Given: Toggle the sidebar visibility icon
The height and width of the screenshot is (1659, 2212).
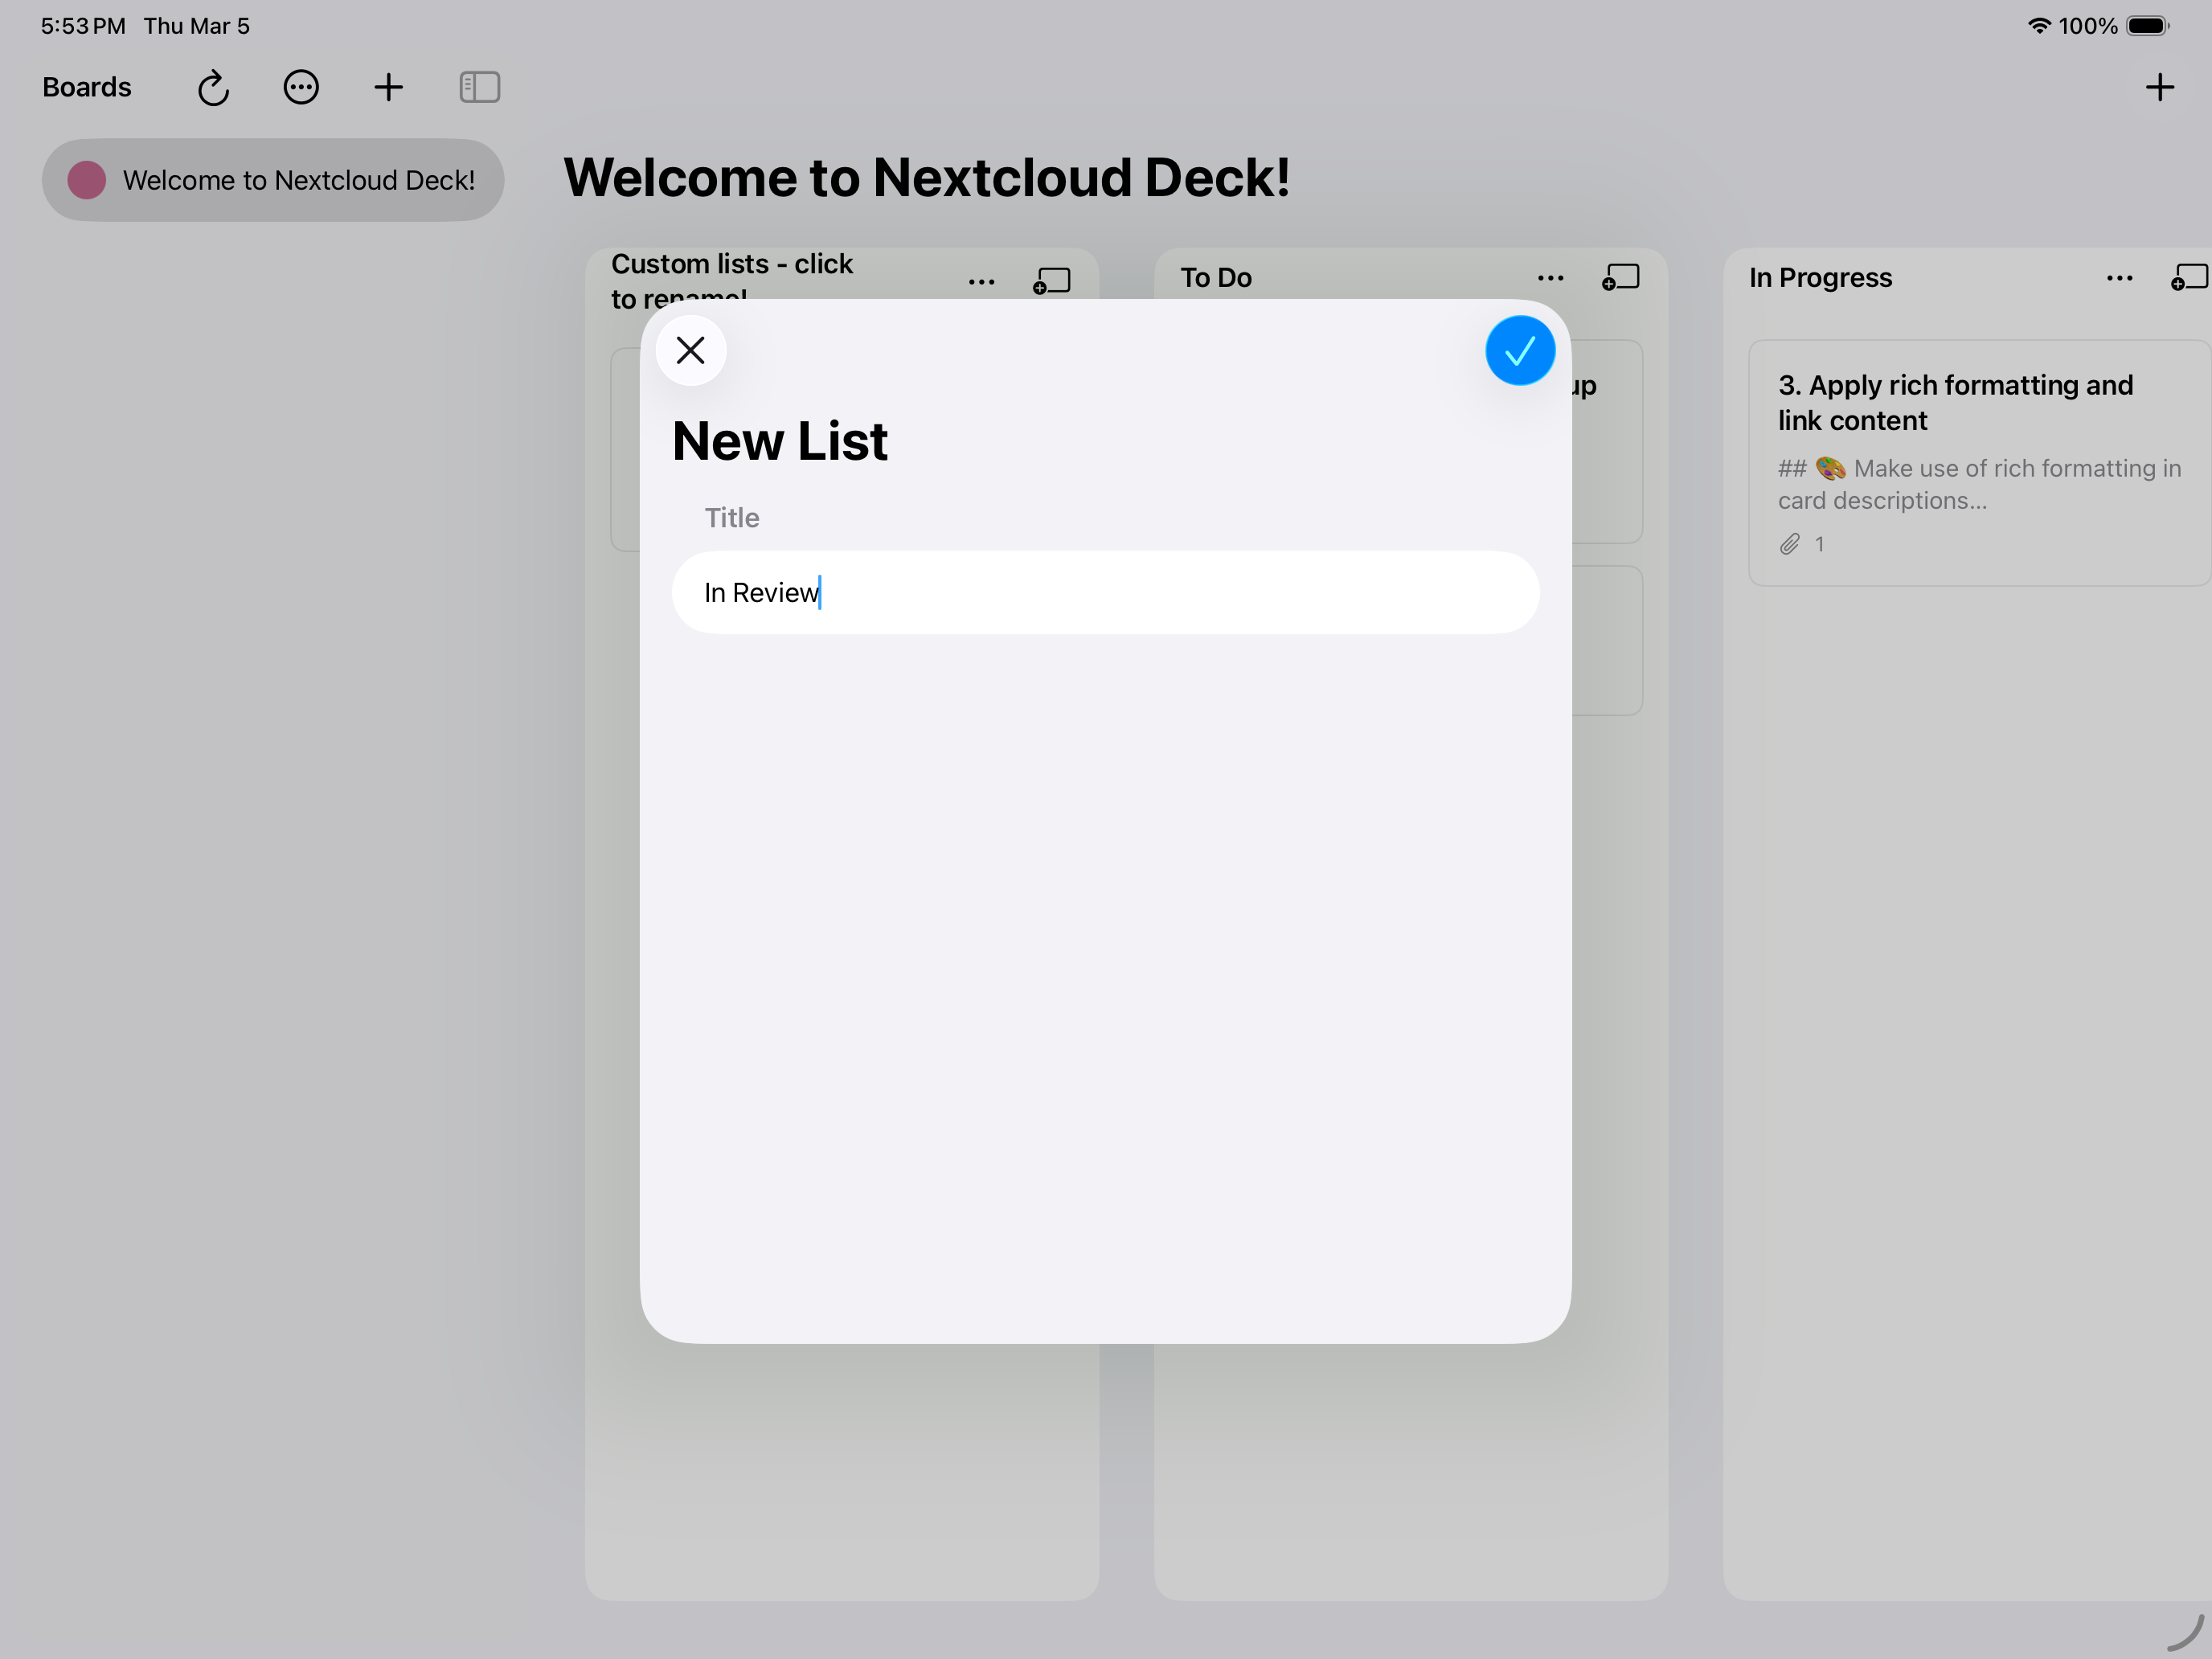Looking at the screenshot, I should tap(479, 88).
